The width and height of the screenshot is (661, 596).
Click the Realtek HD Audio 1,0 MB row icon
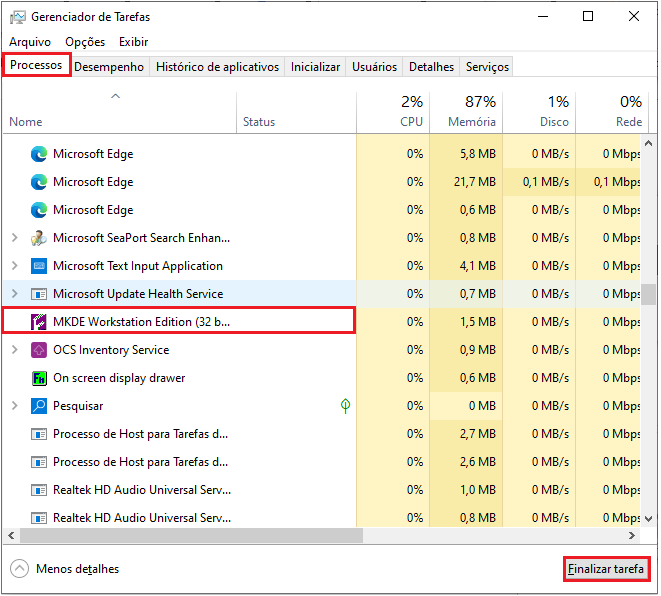39,490
